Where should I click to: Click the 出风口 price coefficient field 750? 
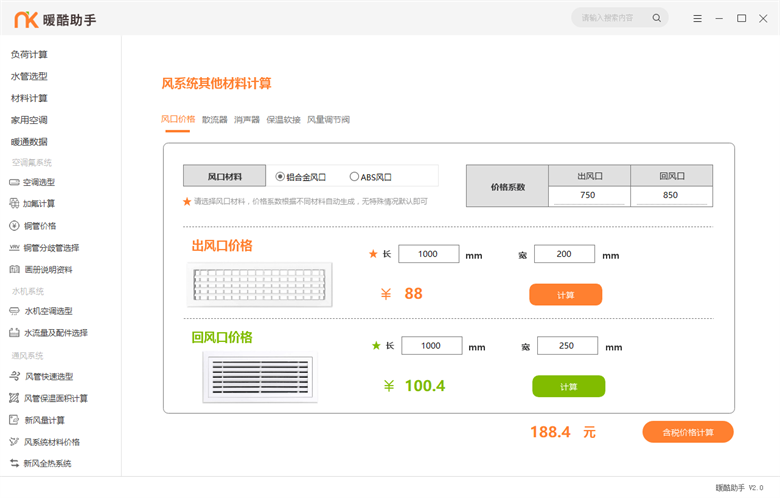[589, 196]
